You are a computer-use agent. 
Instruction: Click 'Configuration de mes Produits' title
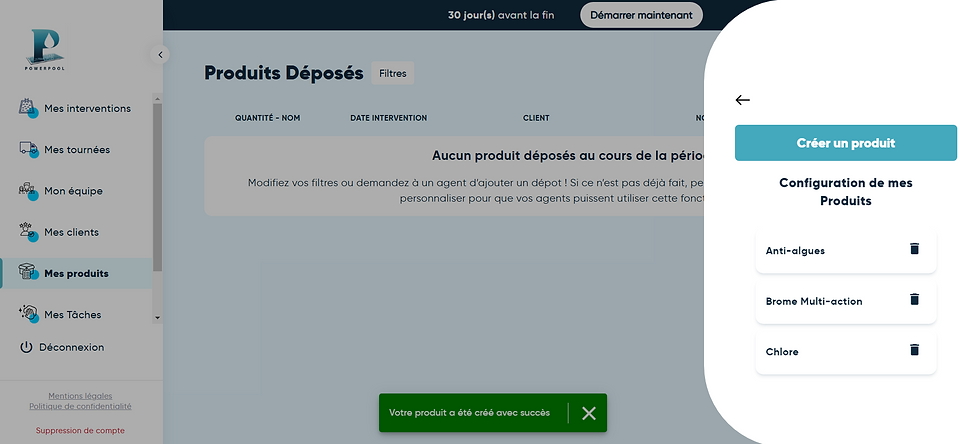(846, 192)
